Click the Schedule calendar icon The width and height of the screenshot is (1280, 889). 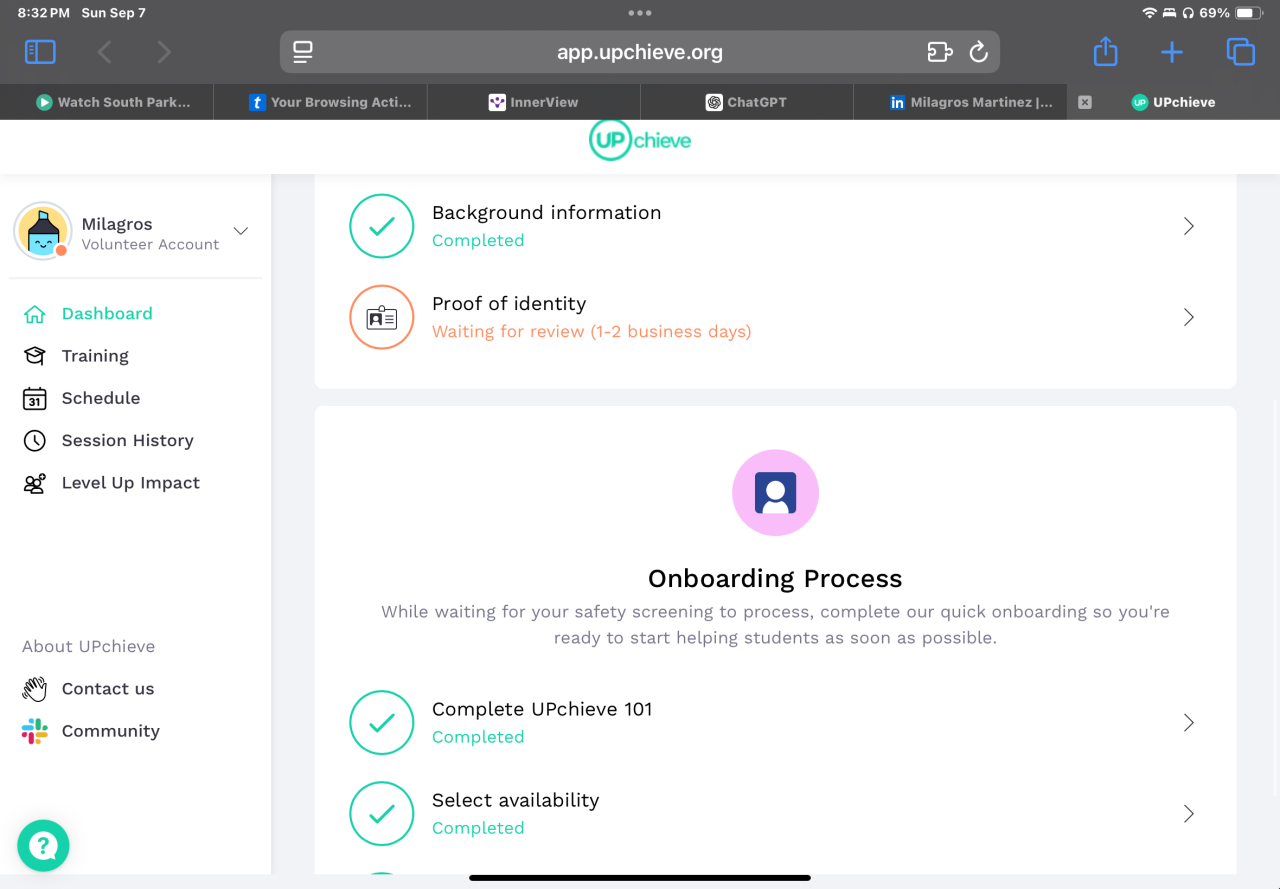35,398
